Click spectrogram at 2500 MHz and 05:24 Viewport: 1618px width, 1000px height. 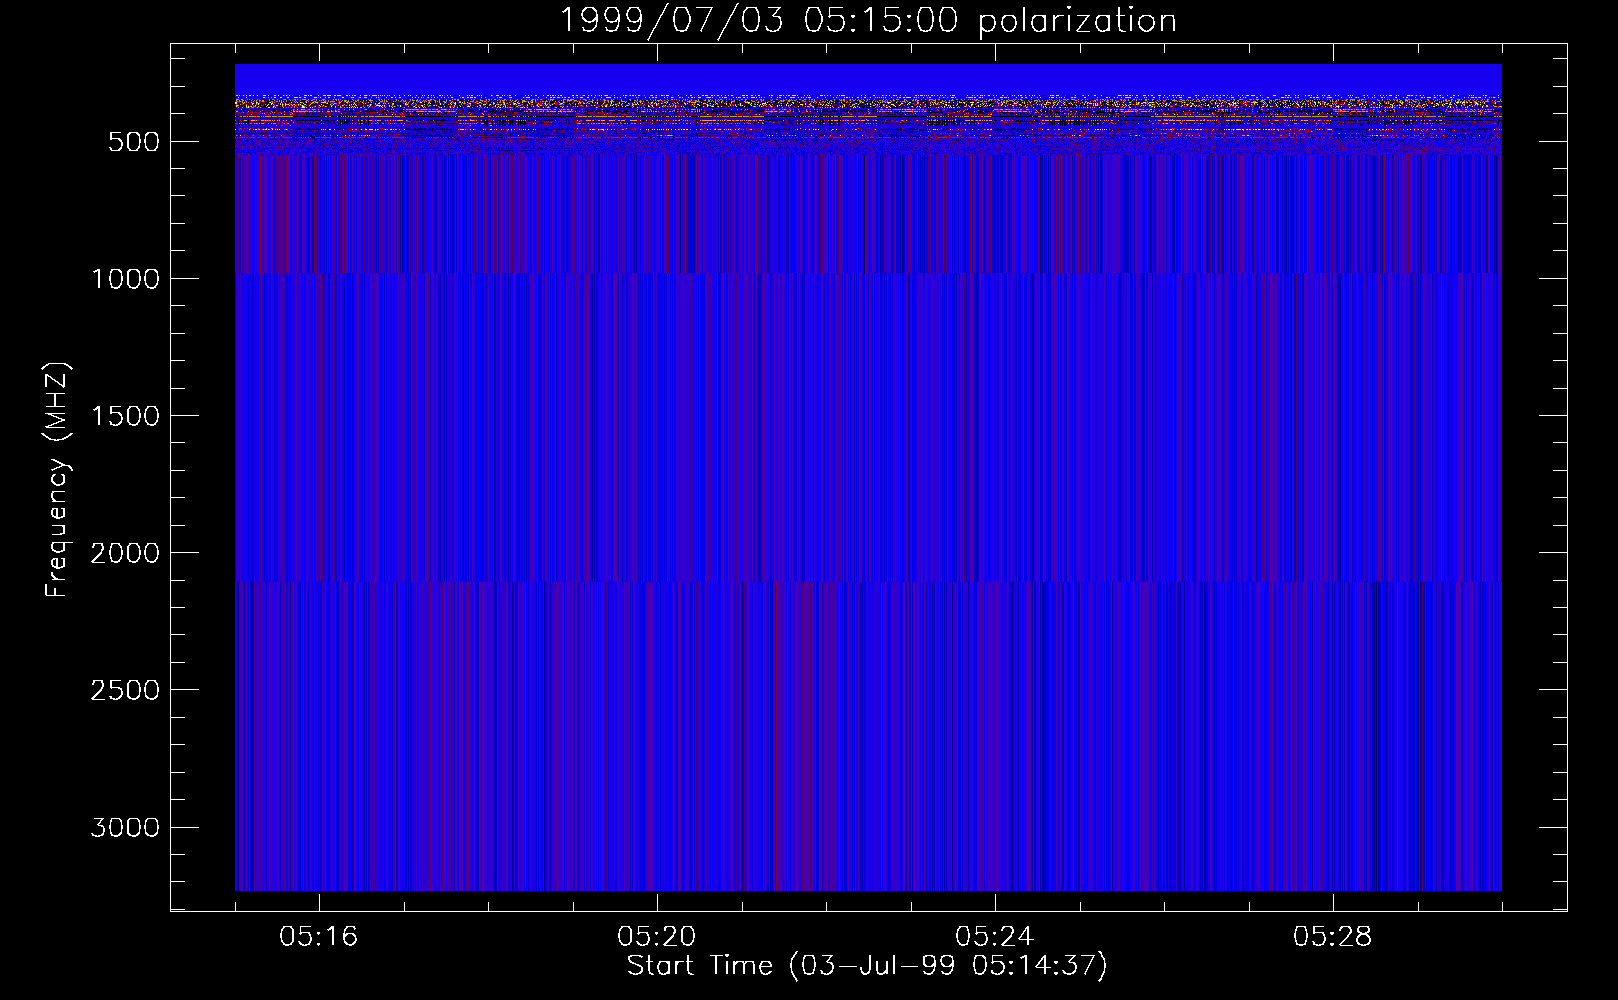coord(995,689)
